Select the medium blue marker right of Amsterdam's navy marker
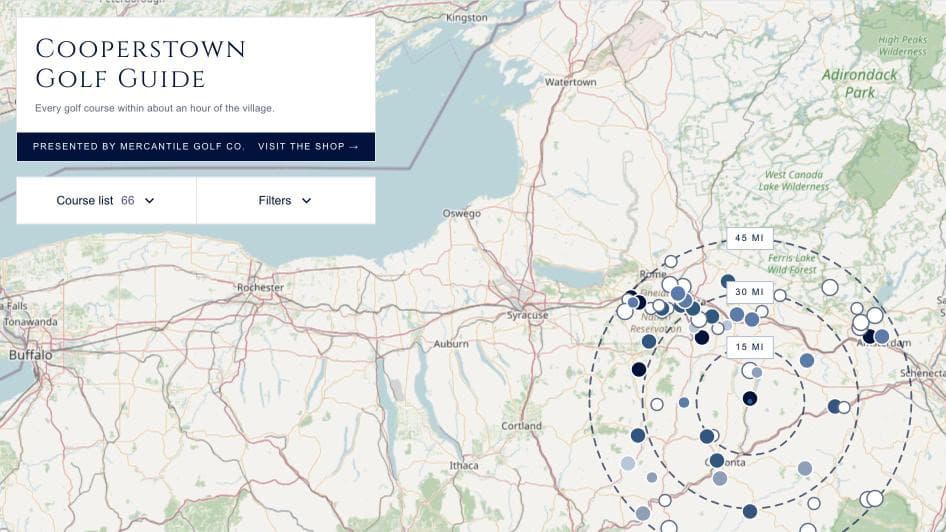Screen dimensions: 946x532 point(881,337)
